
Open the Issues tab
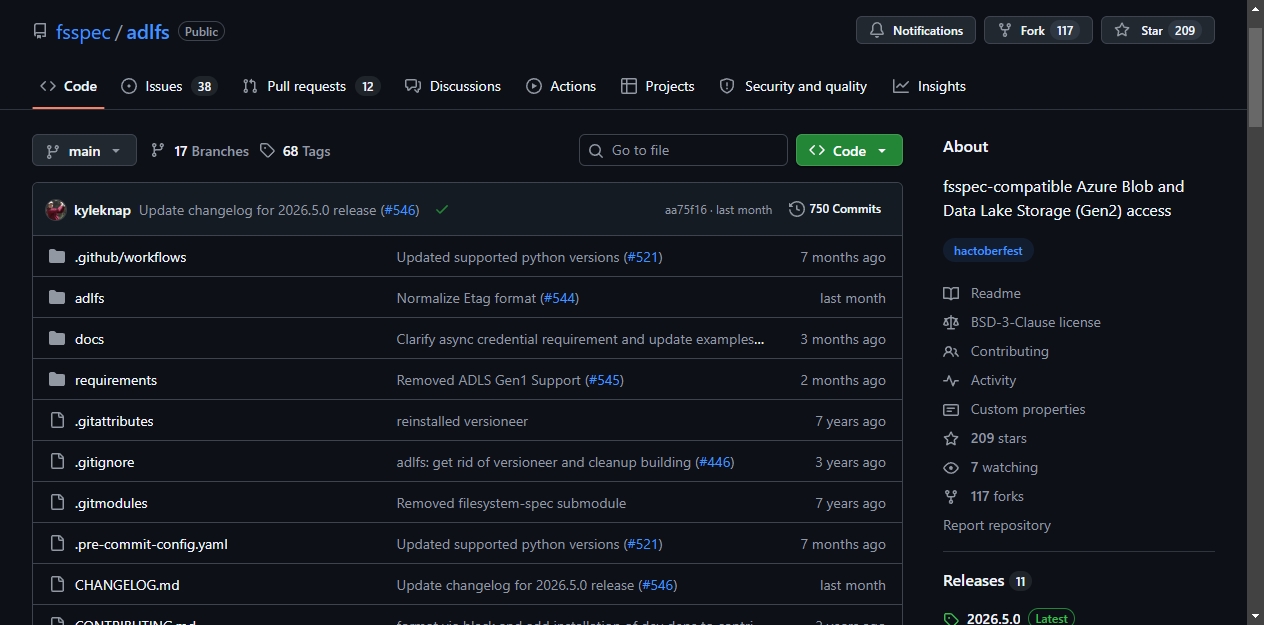coord(168,86)
